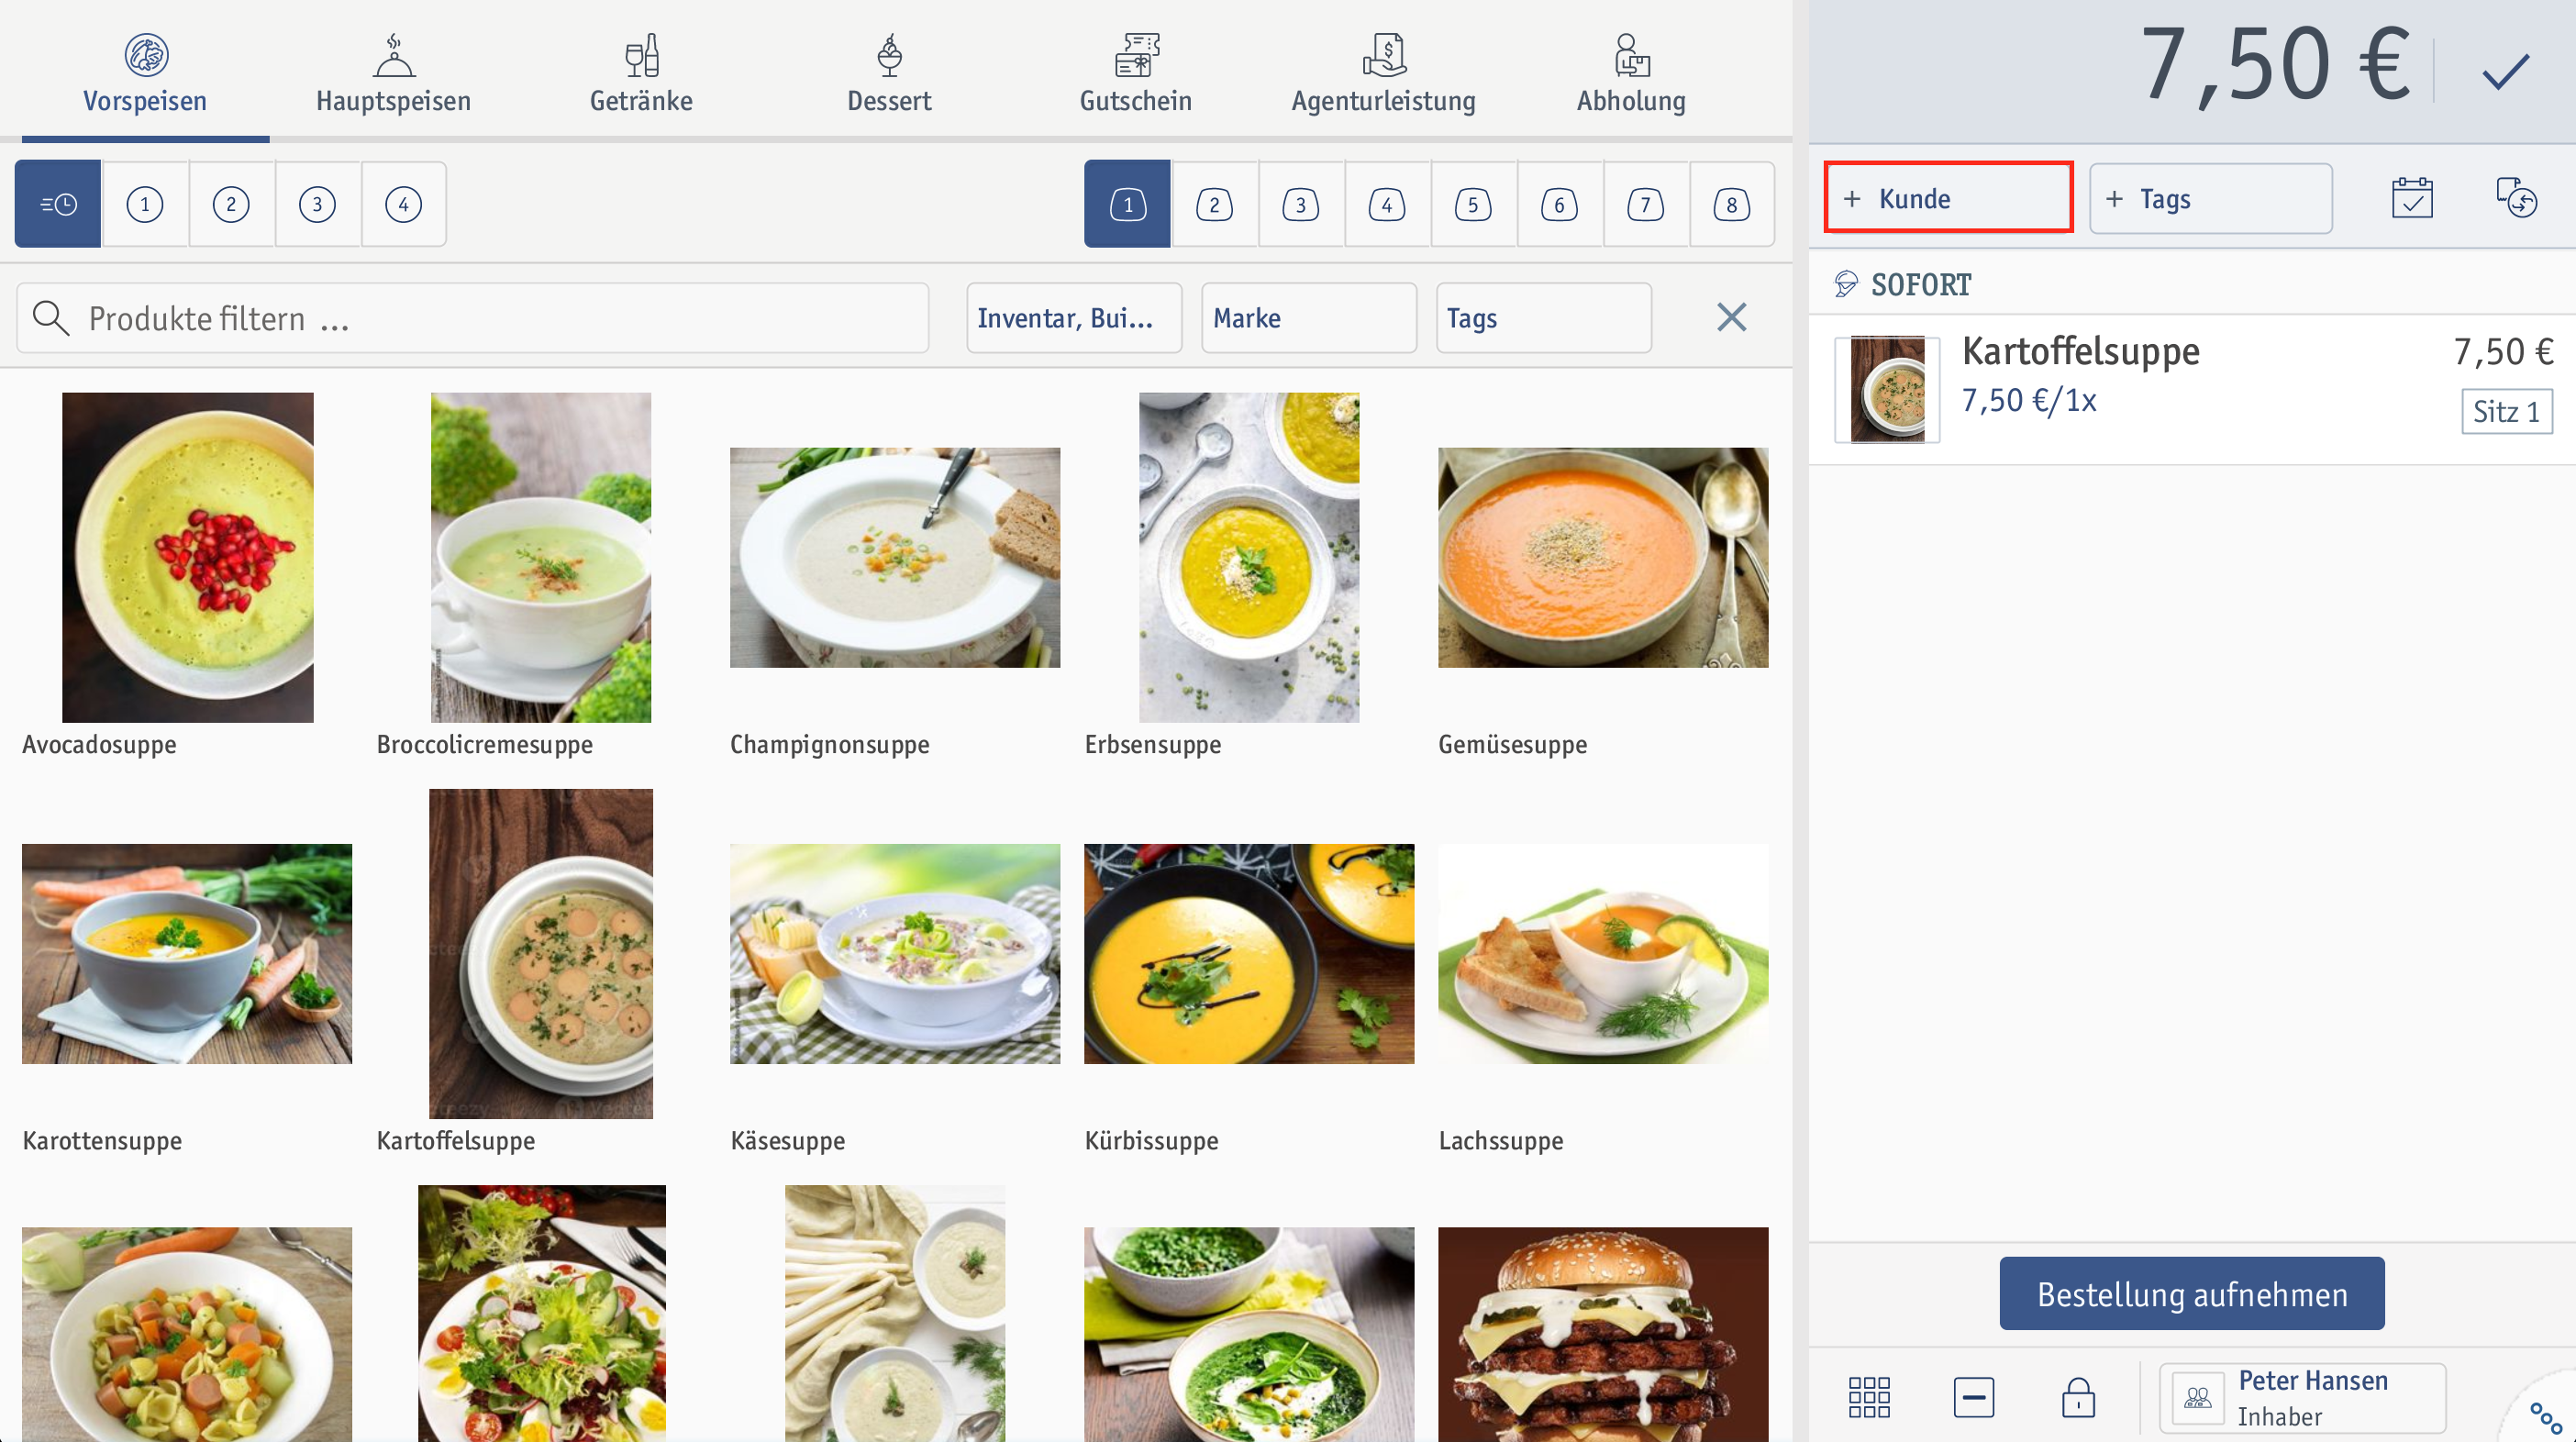
Task: Select course number 4
Action: (x=403, y=204)
